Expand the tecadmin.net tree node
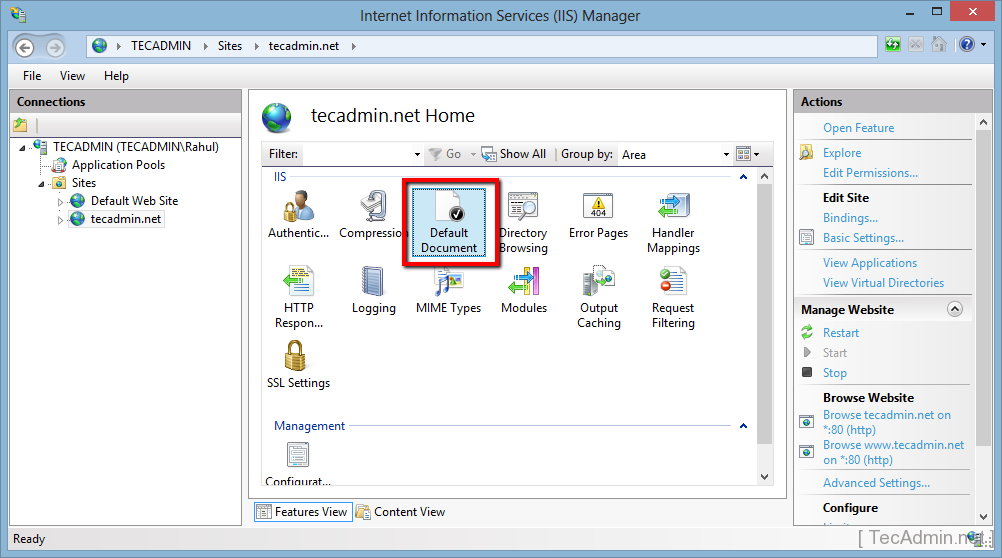1002x558 pixels. [61, 220]
